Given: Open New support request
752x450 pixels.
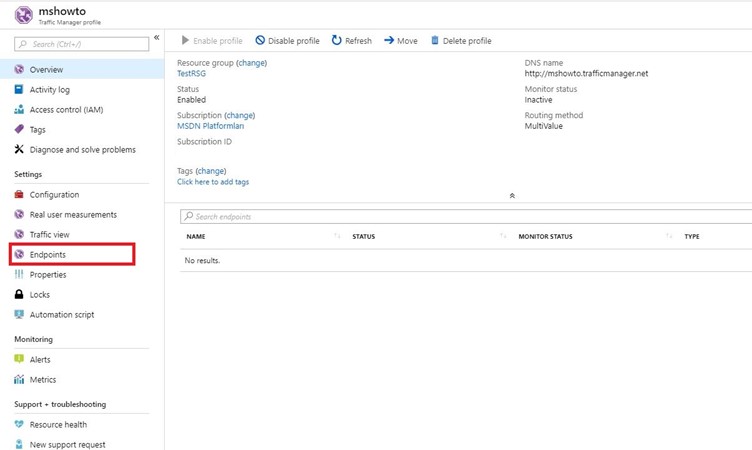Looking at the screenshot, I should pyautogui.click(x=68, y=445).
